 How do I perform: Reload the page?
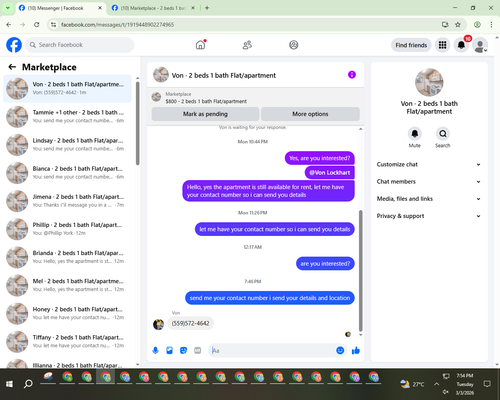click(x=37, y=25)
